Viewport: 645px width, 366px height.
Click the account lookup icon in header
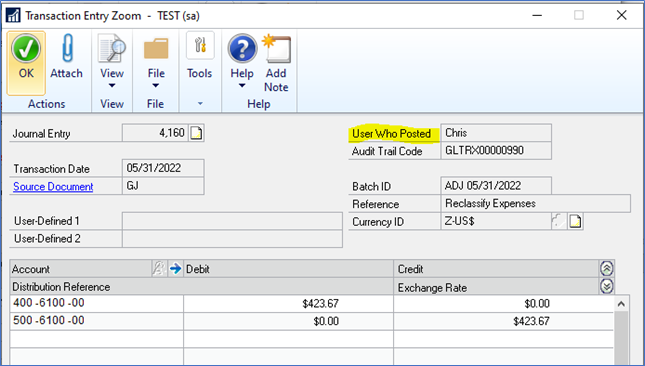click(159, 269)
